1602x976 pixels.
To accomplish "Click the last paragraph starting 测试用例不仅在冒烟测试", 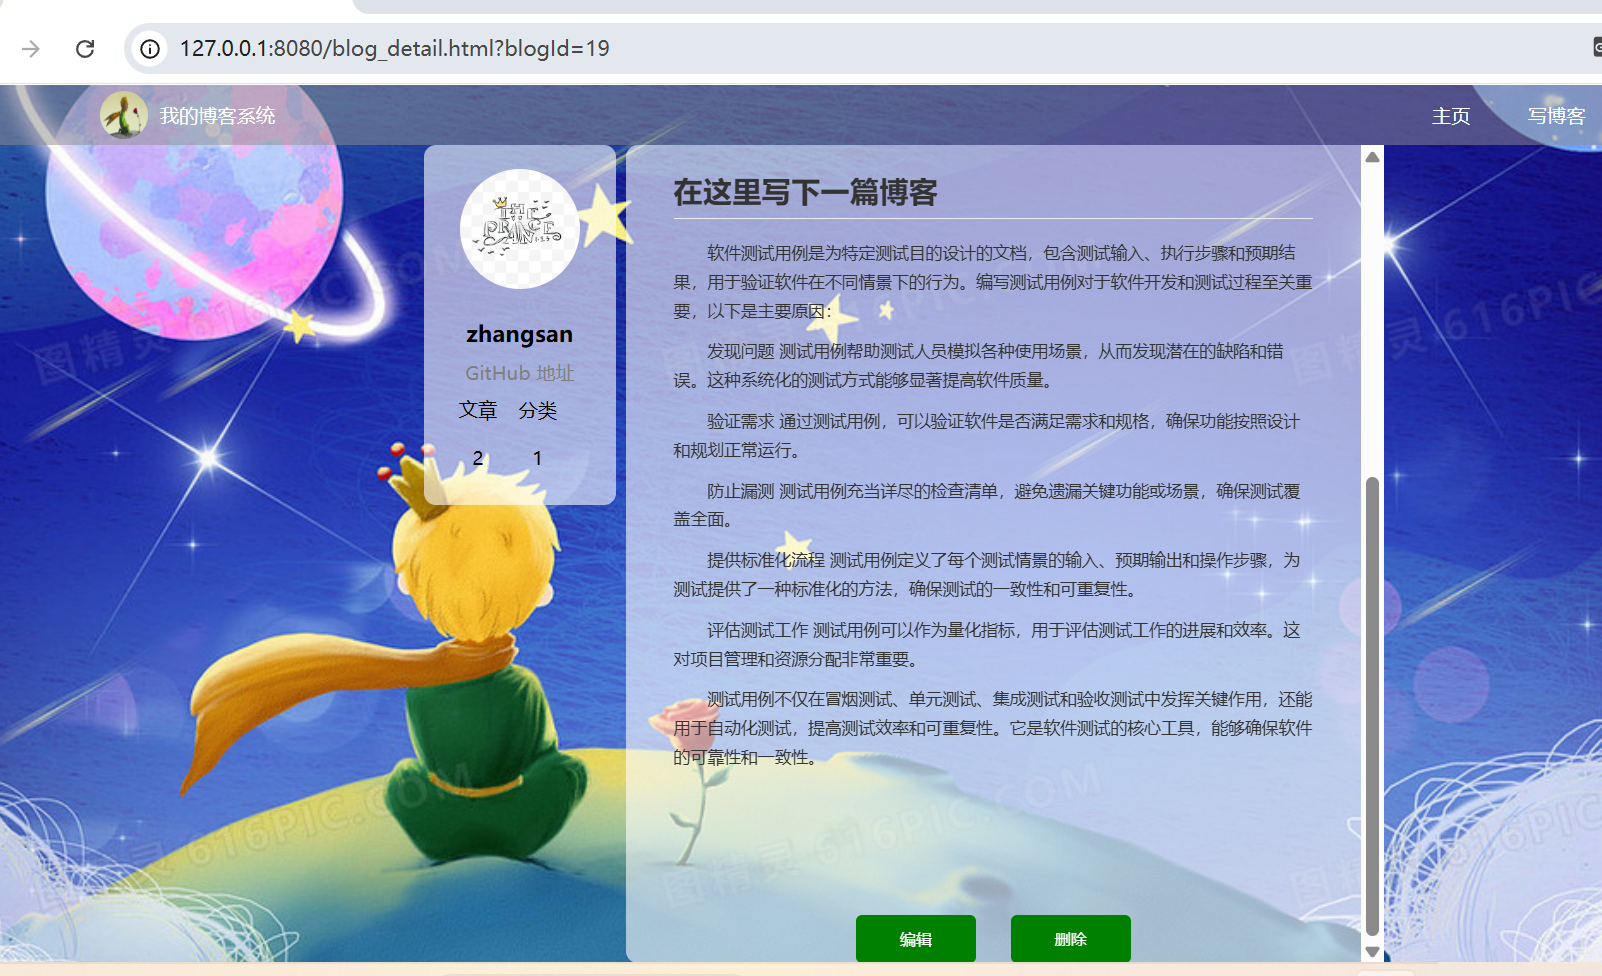I will click(x=993, y=729).
